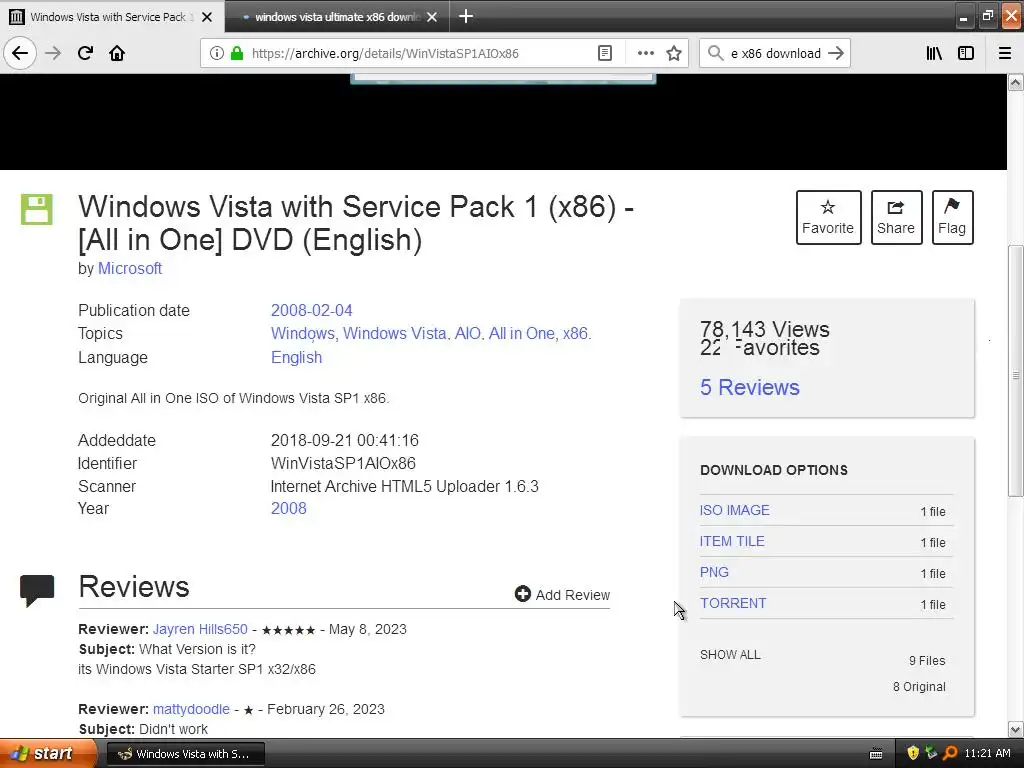Download the ITEM TILE file
The height and width of the screenshot is (768, 1024).
tap(732, 541)
